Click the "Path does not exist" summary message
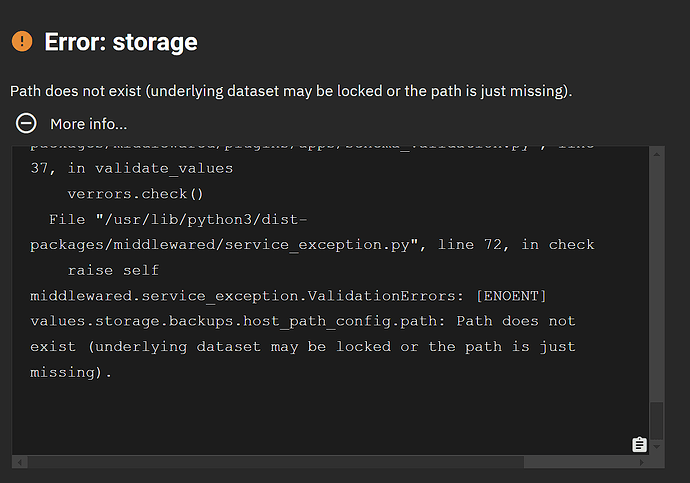 (291, 91)
